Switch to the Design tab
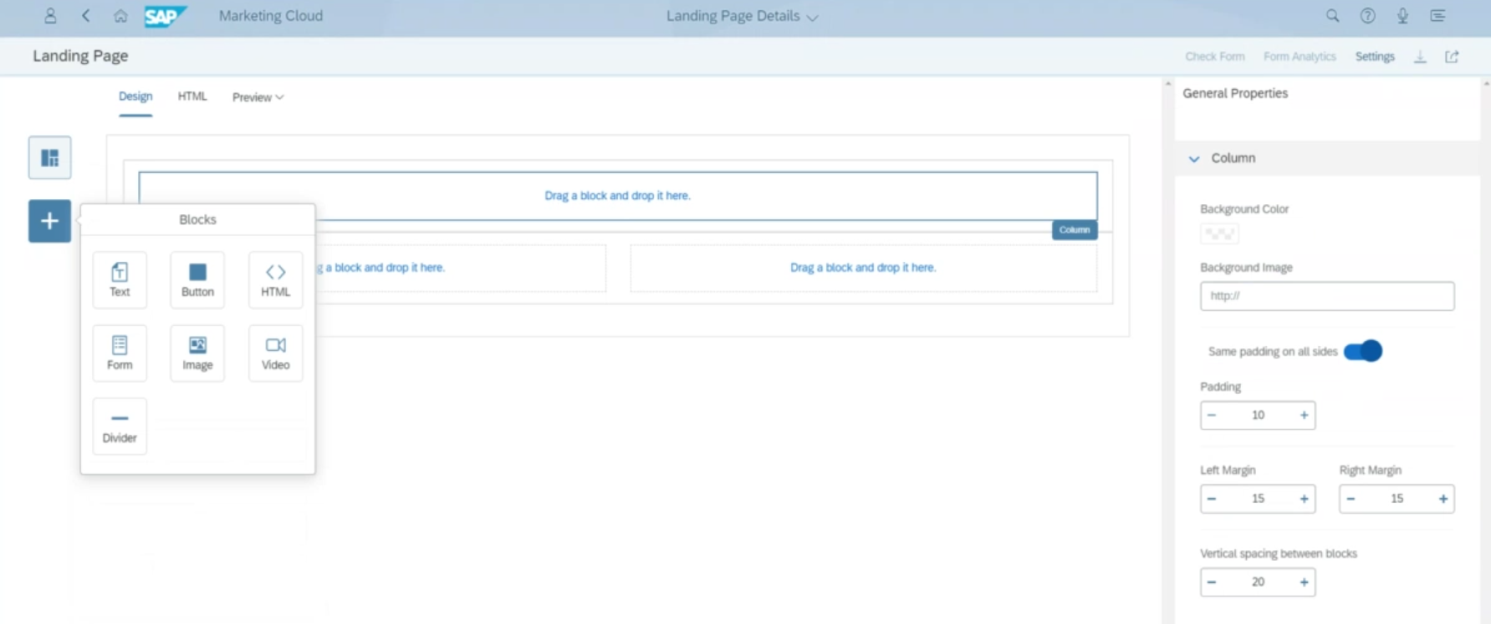 click(135, 97)
